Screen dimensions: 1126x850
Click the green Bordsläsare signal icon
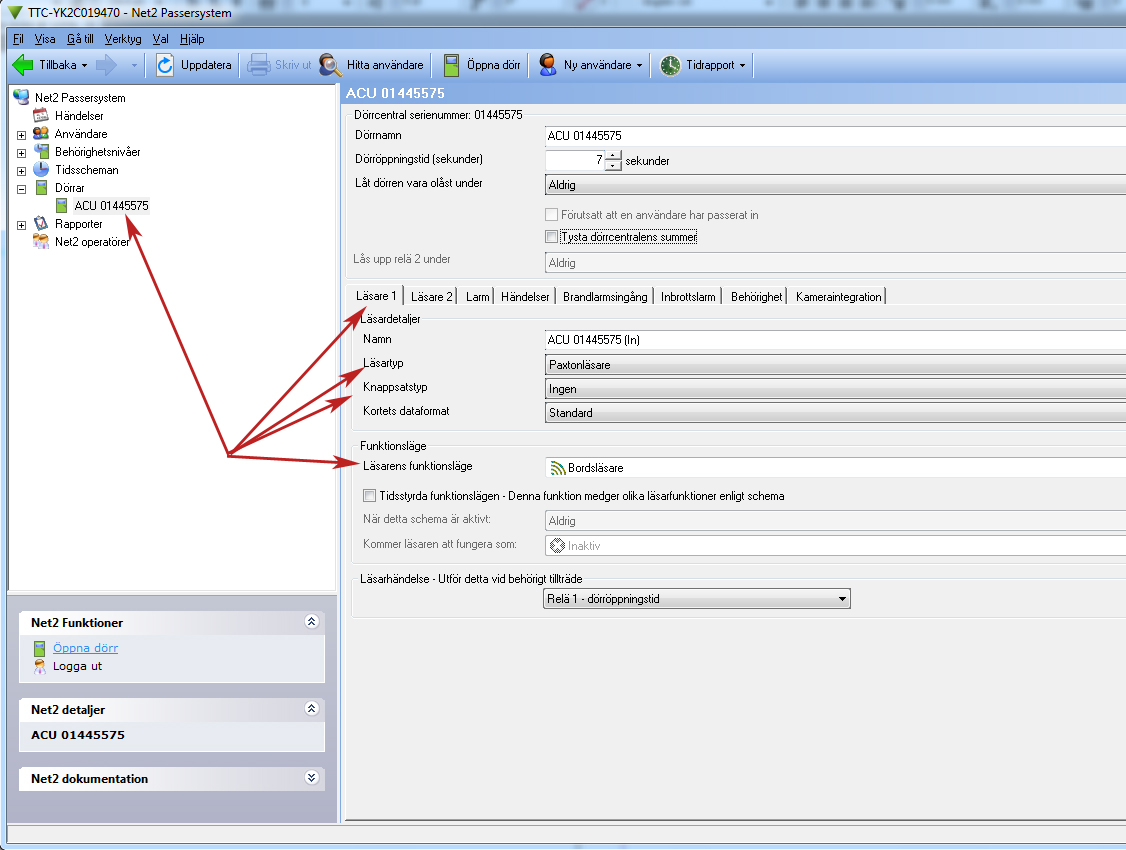click(x=557, y=468)
